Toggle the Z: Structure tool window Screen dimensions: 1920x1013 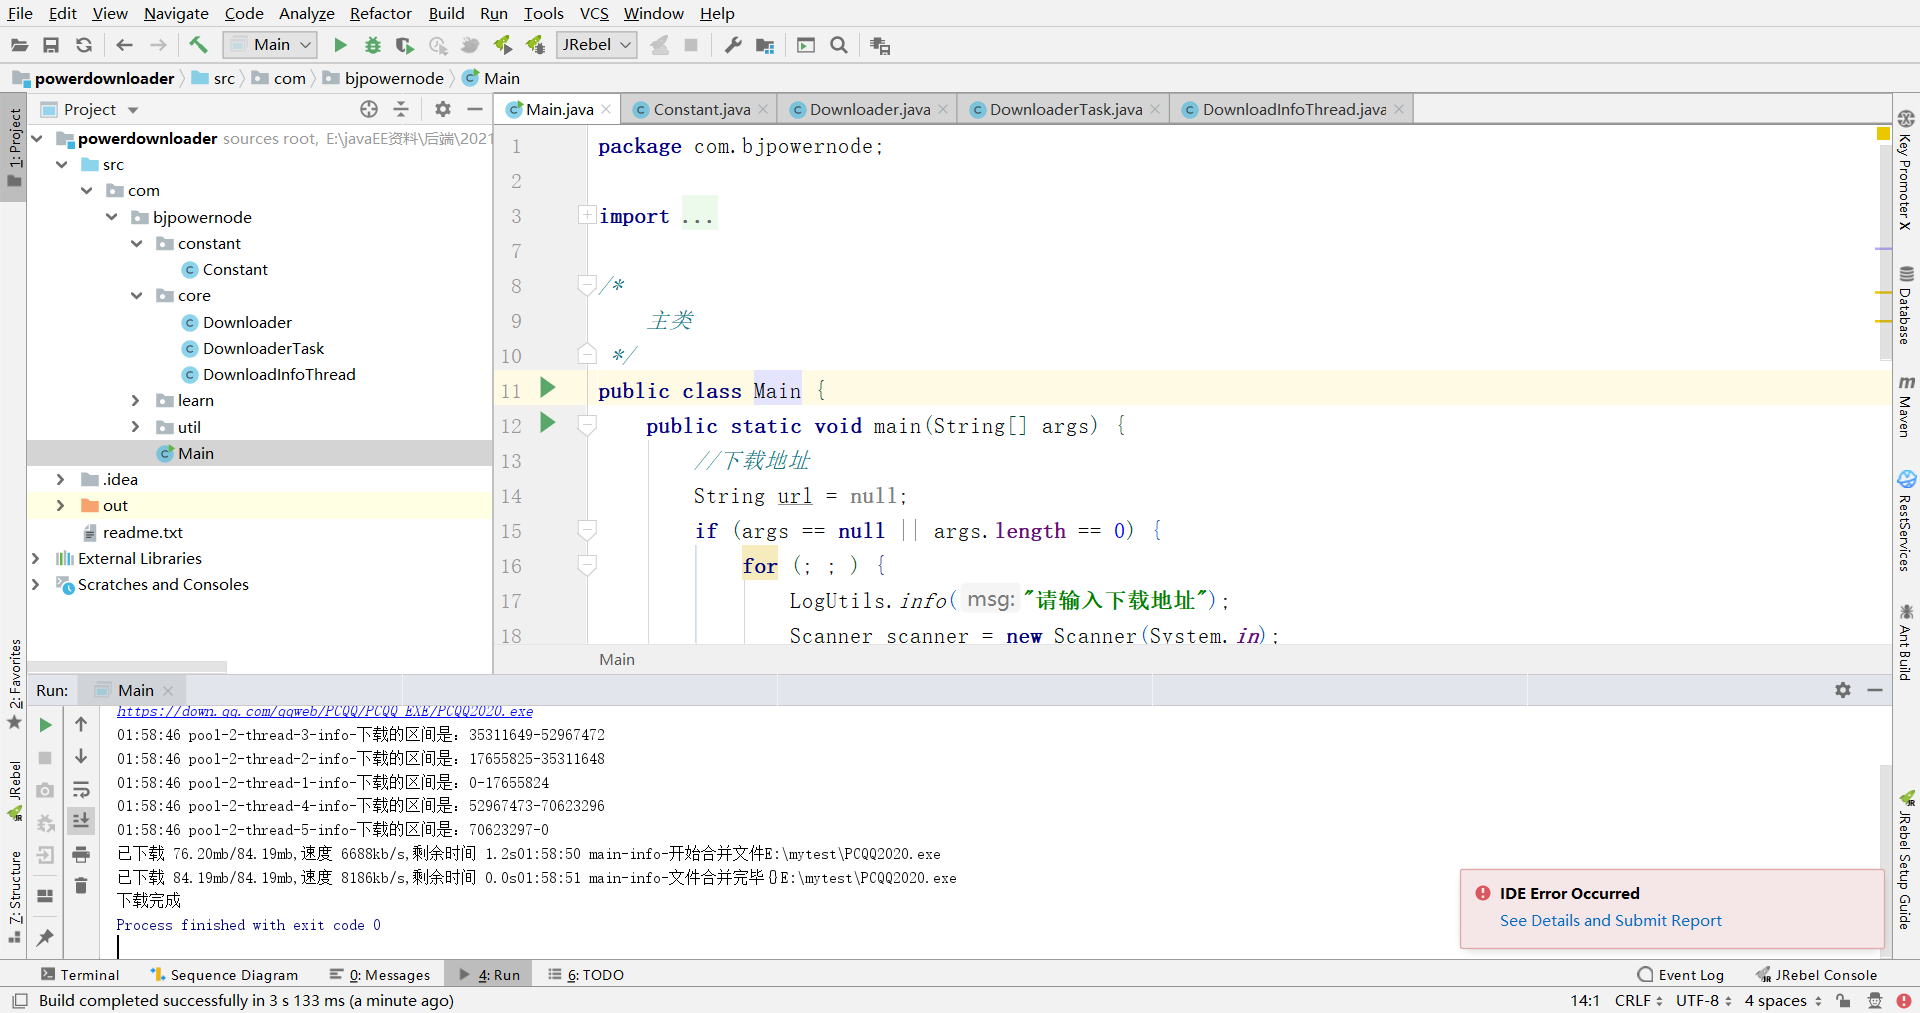click(x=14, y=896)
